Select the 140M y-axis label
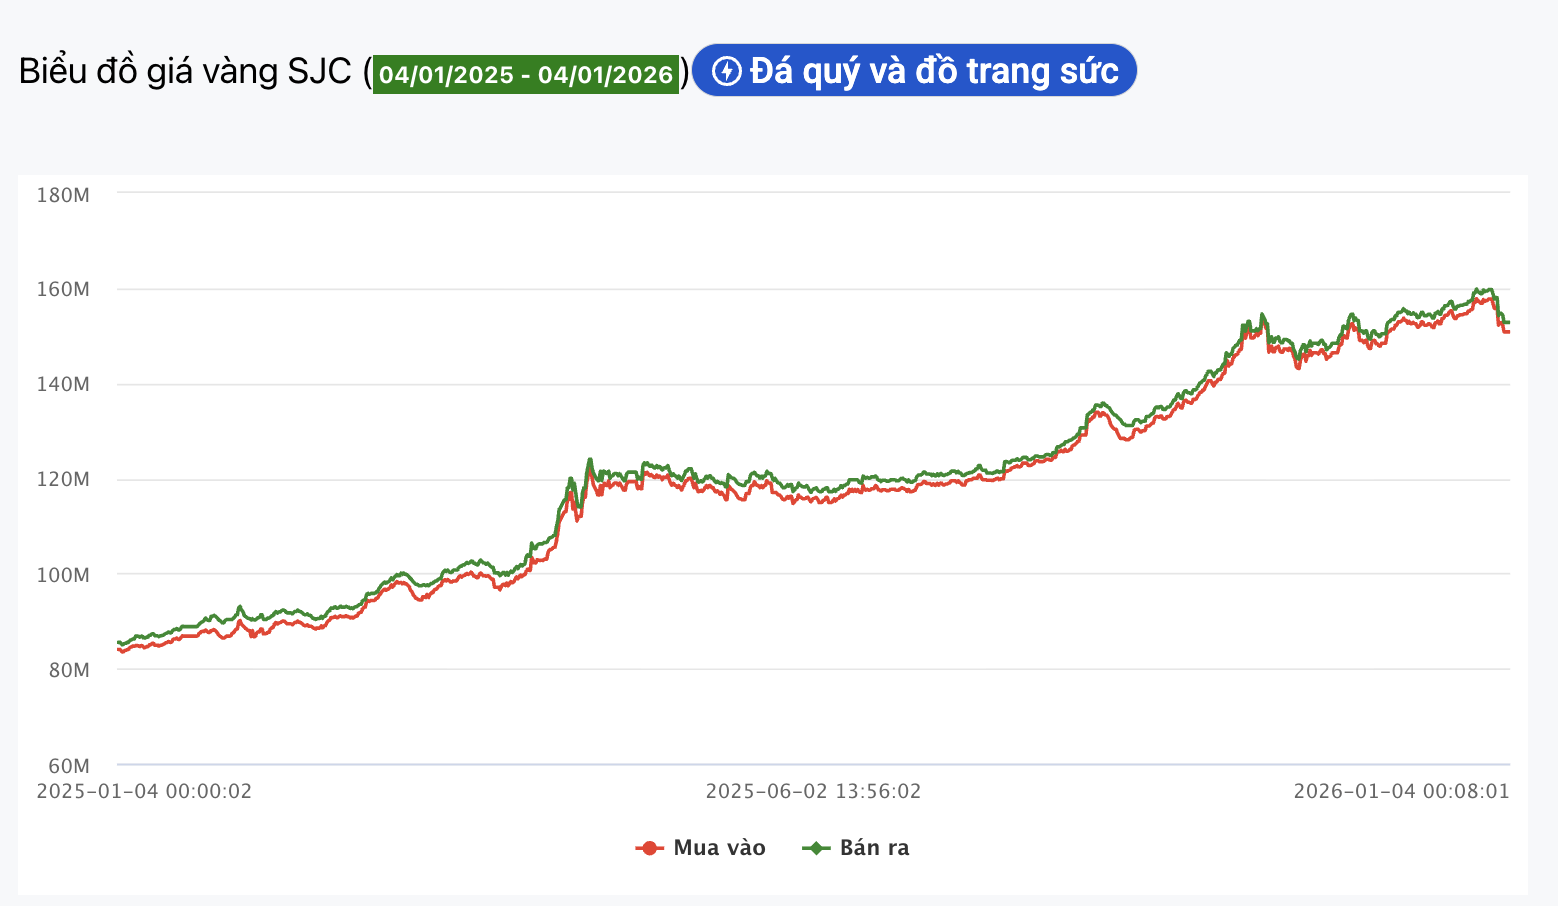Viewport: 1558px width, 906px height. (x=63, y=385)
